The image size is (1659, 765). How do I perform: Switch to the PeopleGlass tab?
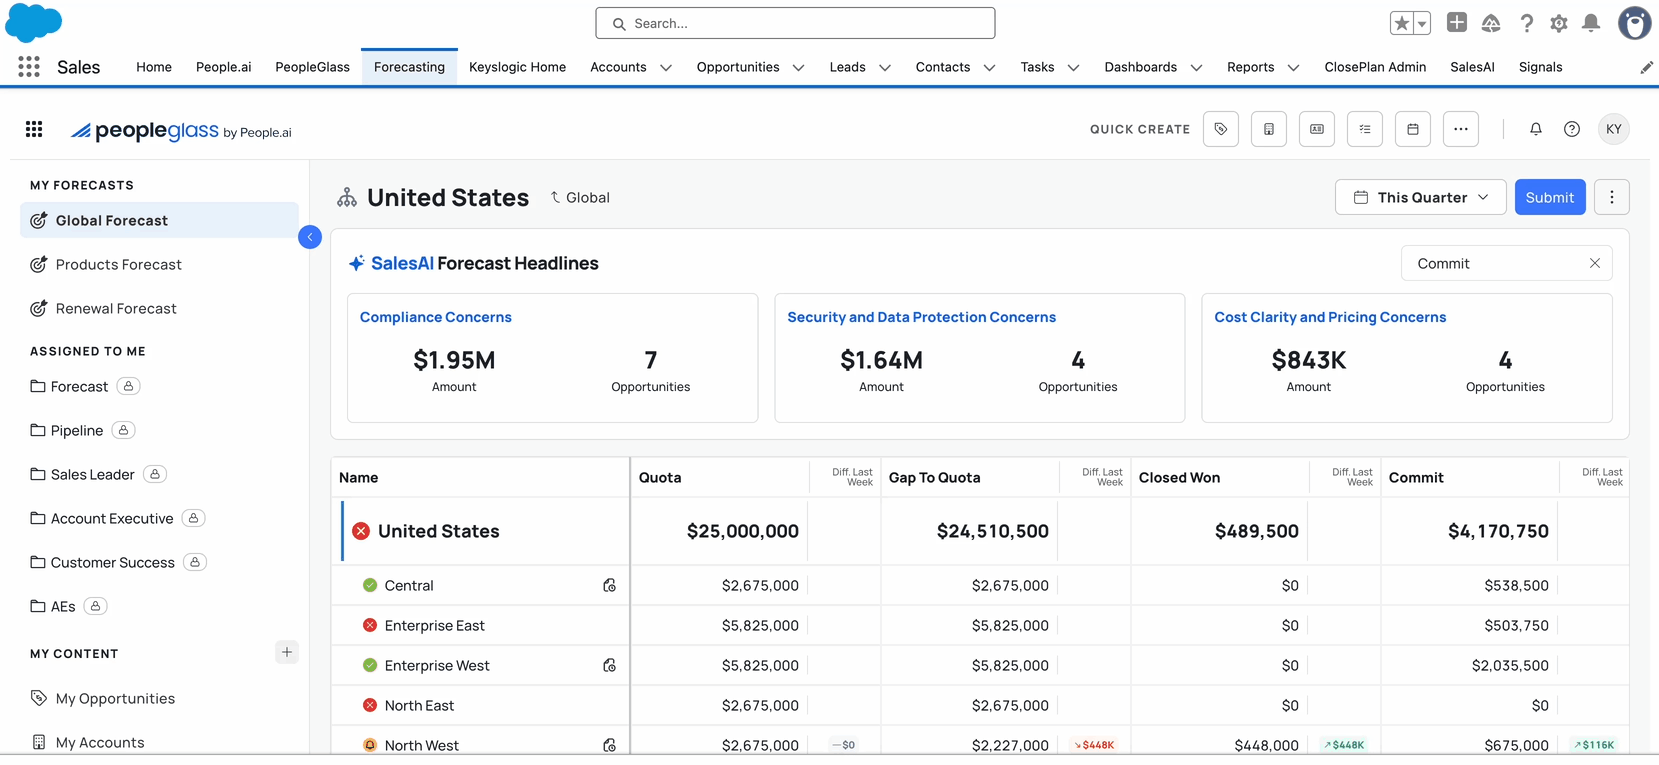[x=312, y=67]
